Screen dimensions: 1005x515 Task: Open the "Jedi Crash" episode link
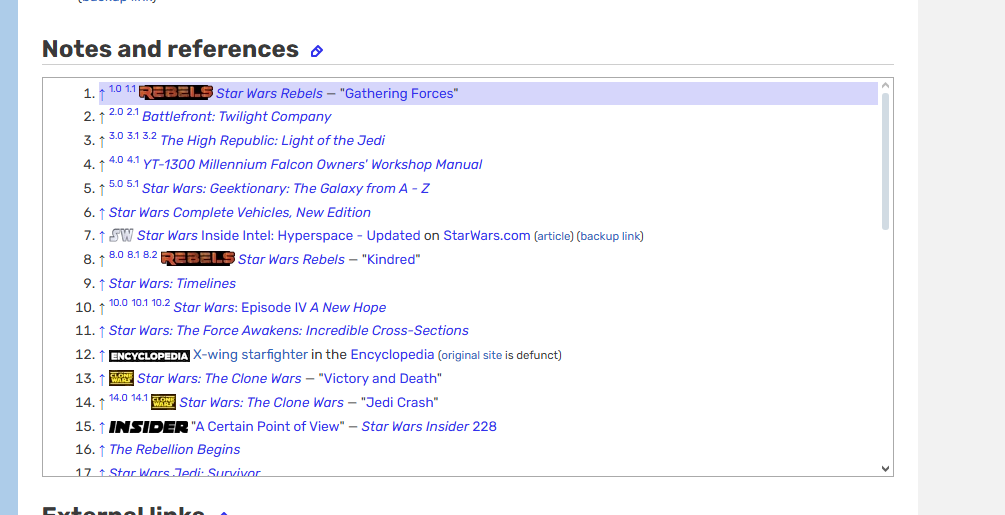click(x=399, y=402)
